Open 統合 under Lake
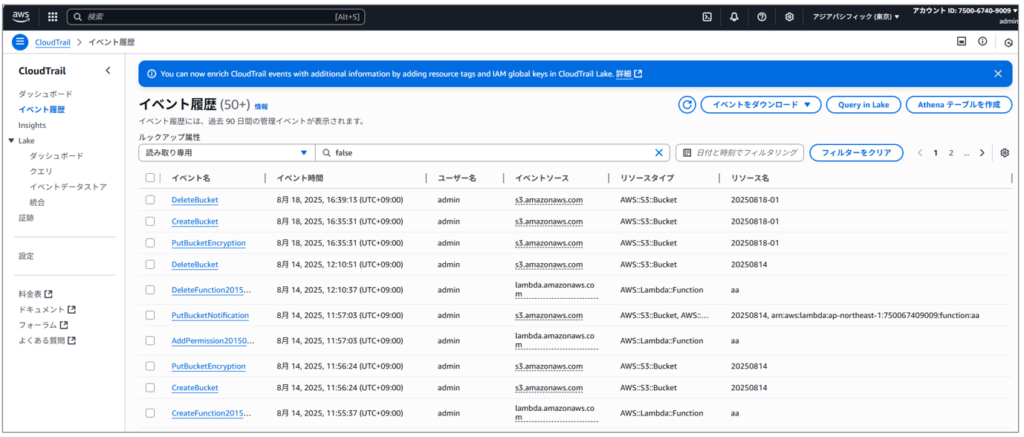This screenshot has height=437, width=1024. 37,202
